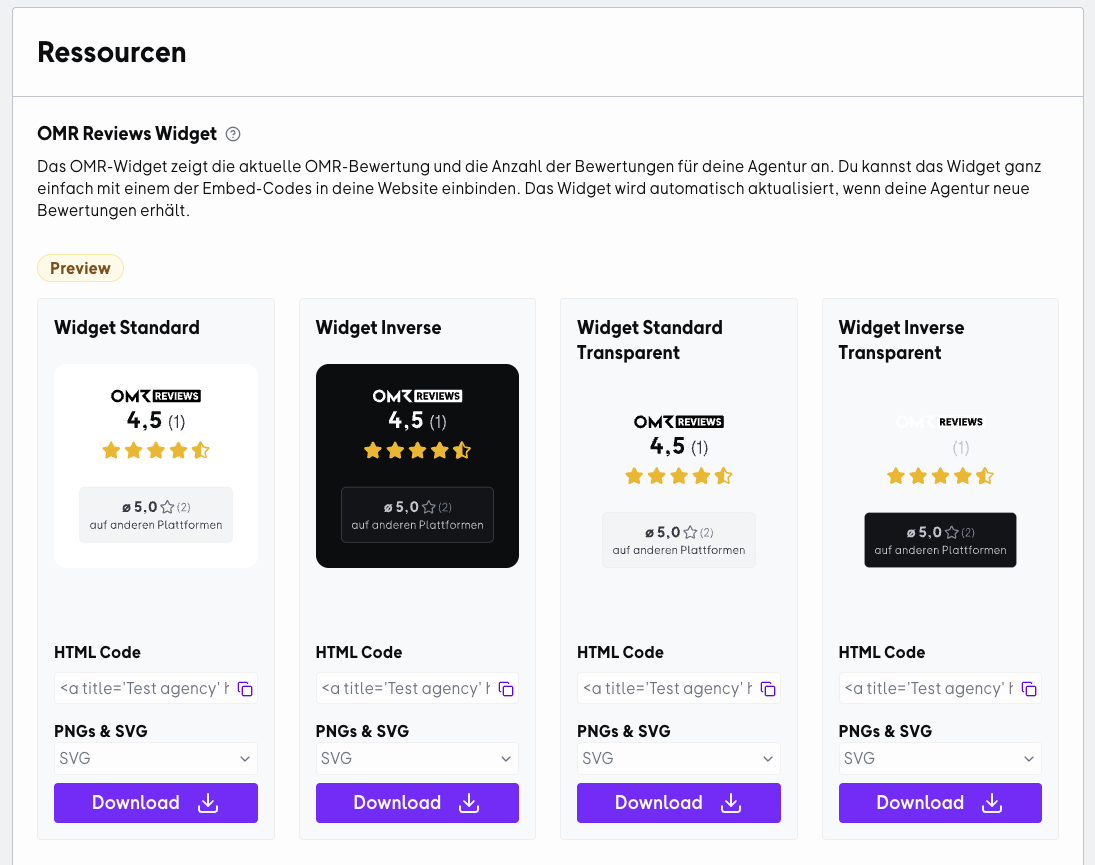This screenshot has height=865, width=1095.
Task: Expand the Widget Standard Transparent format selector
Action: 679,758
